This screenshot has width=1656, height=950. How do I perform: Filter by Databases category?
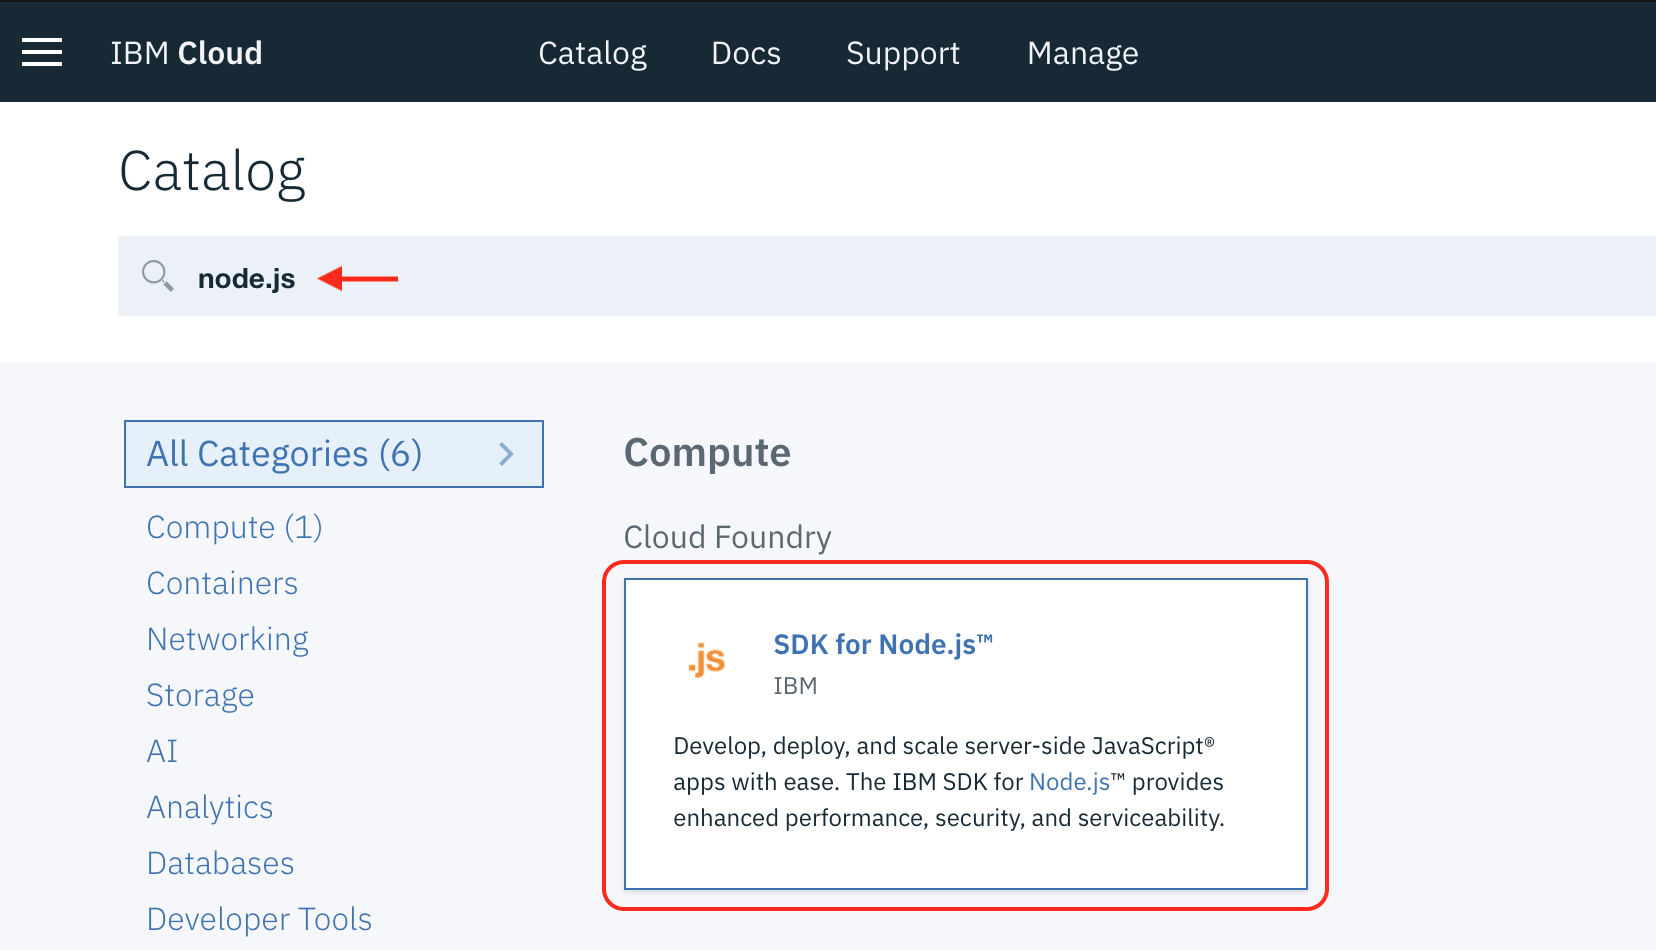221,863
